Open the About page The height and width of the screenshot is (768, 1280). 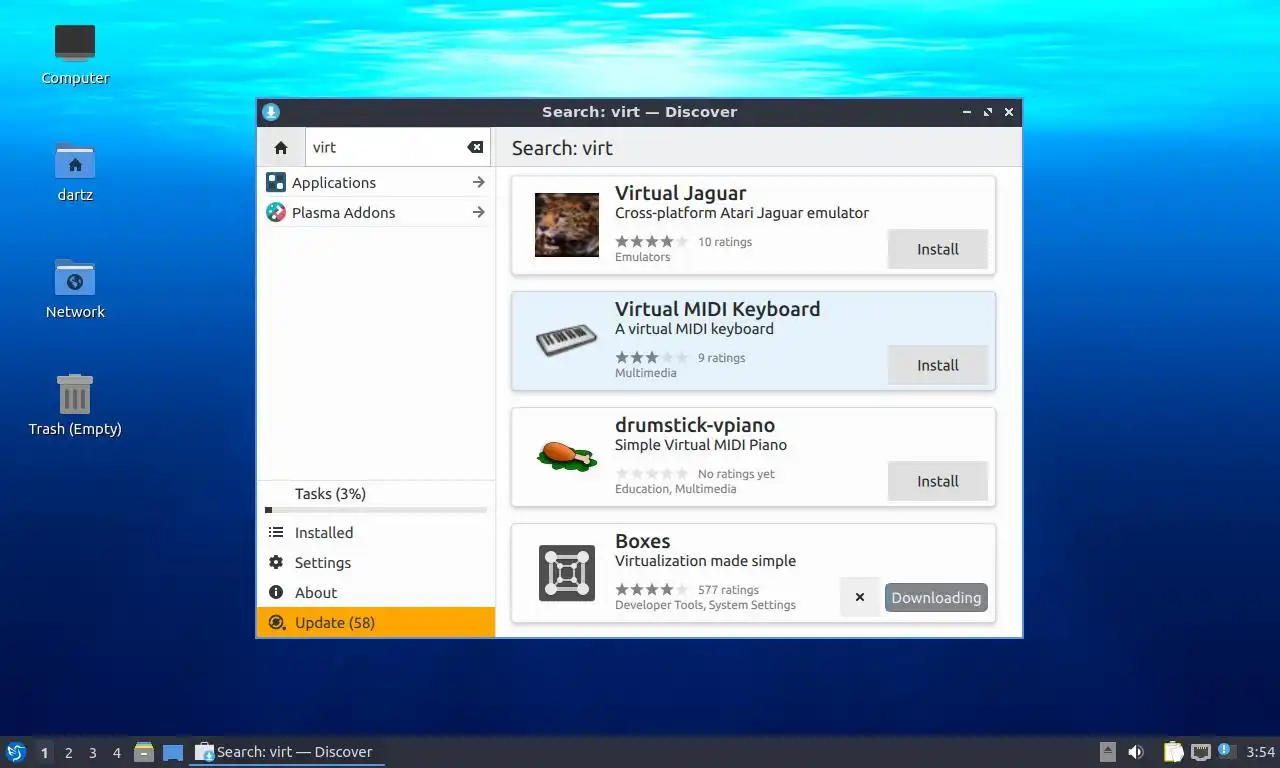[x=376, y=592]
